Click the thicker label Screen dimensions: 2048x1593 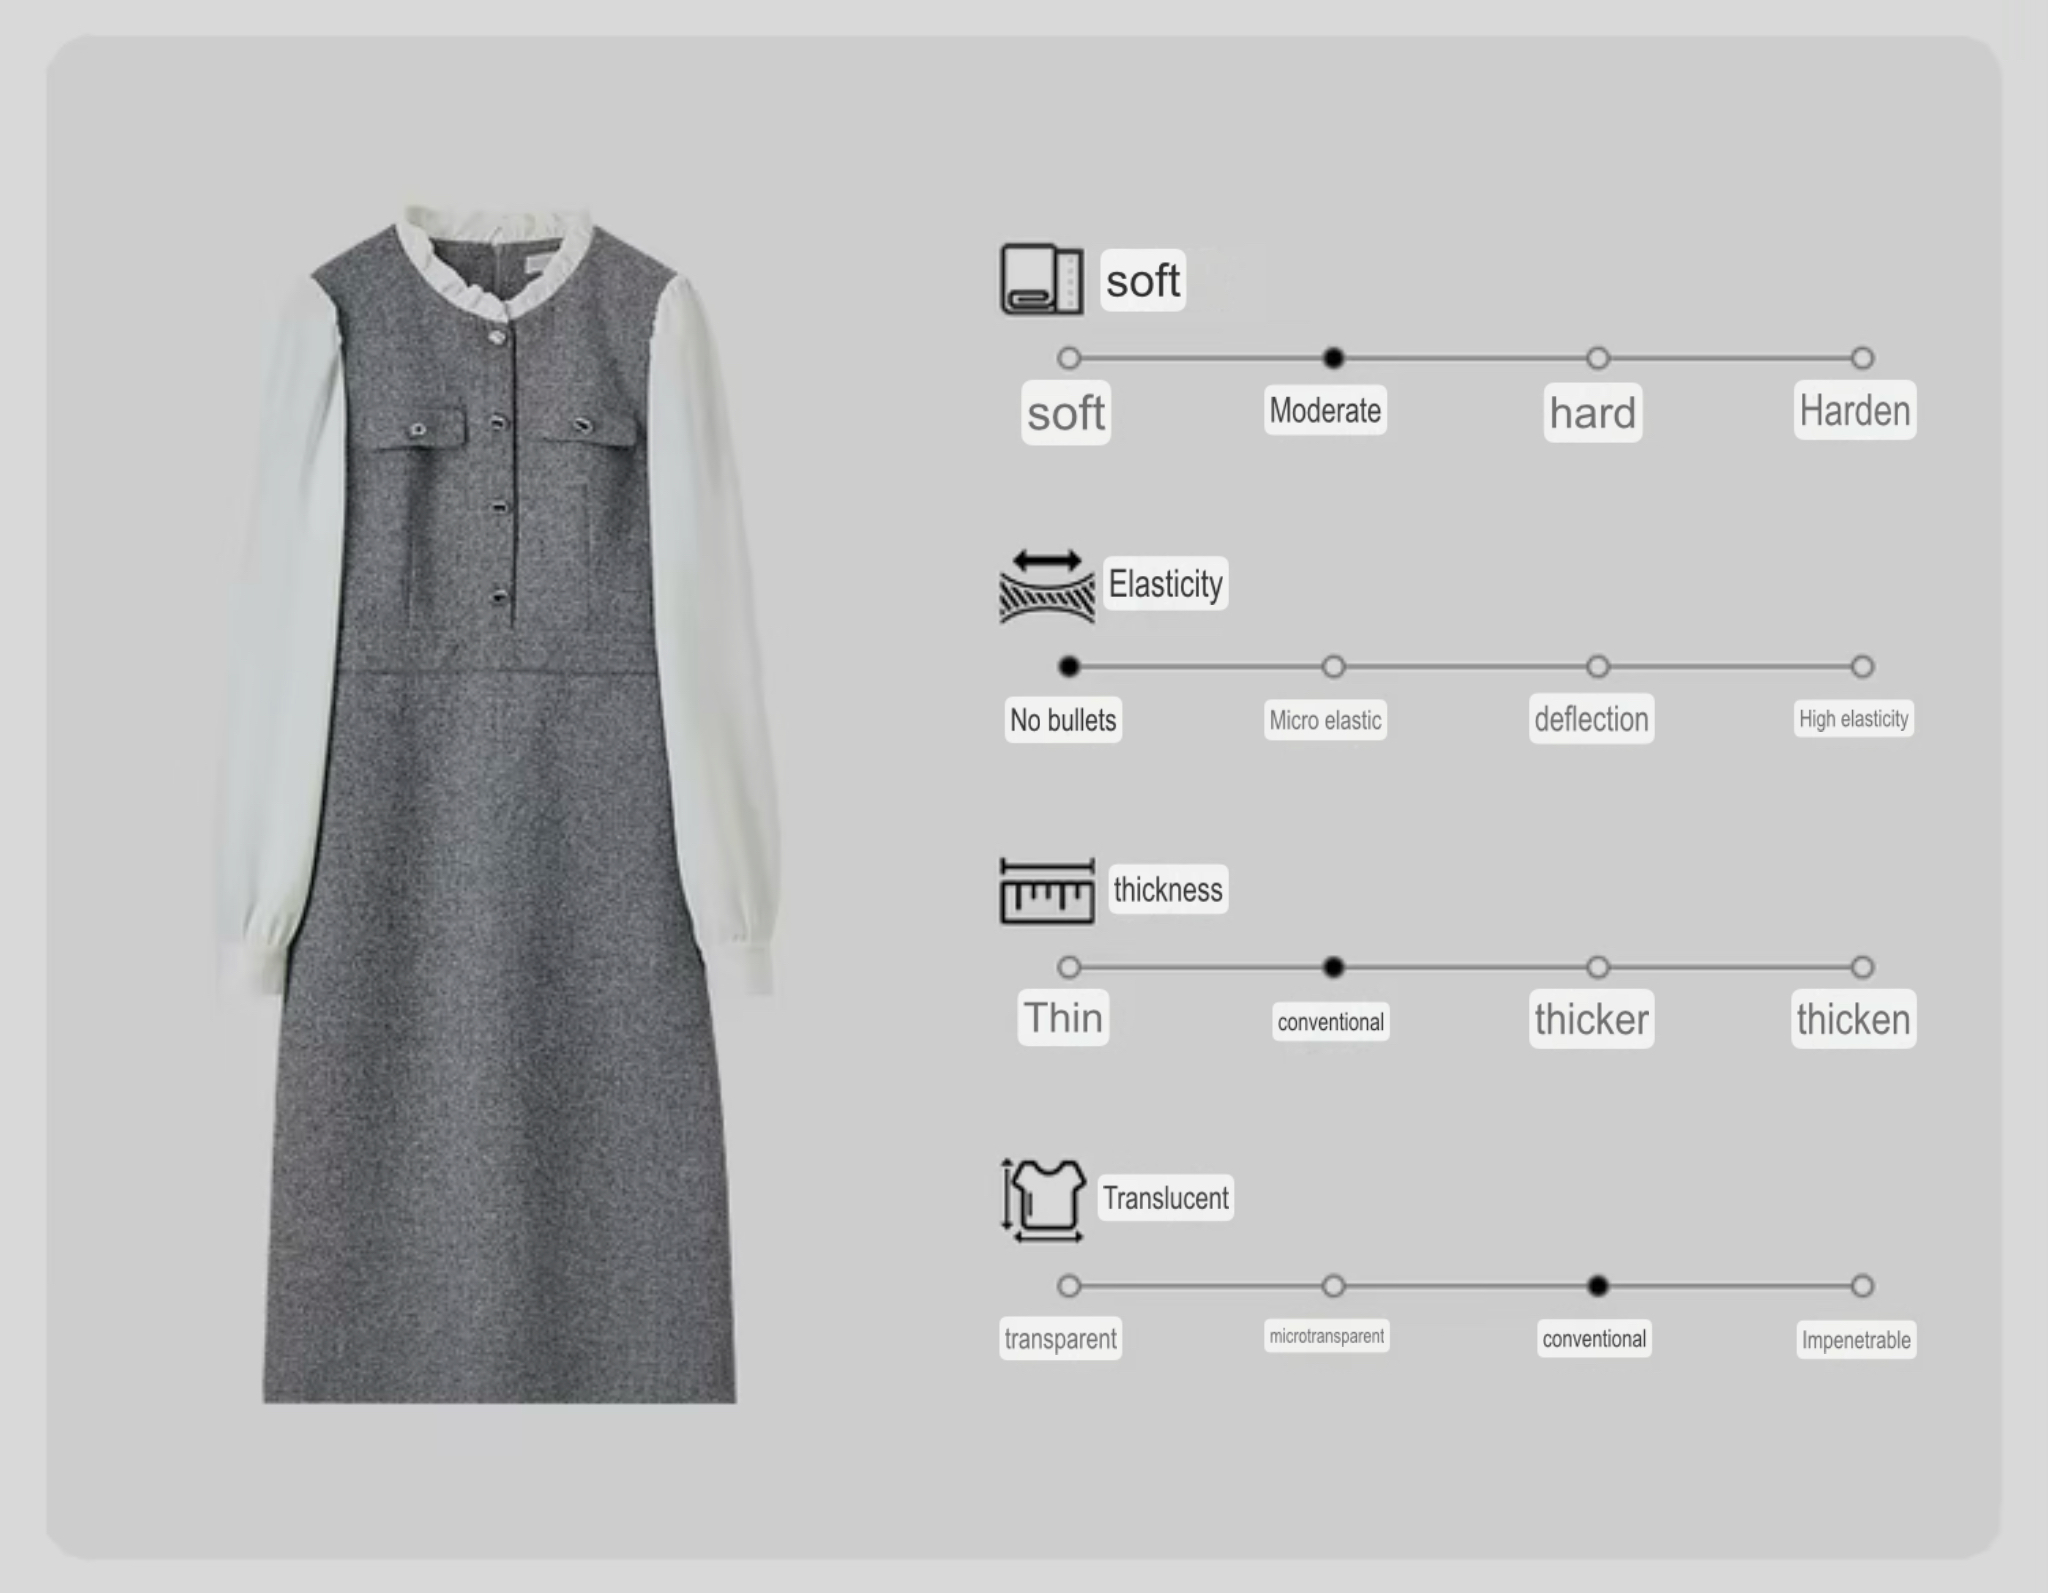click(x=1591, y=1019)
